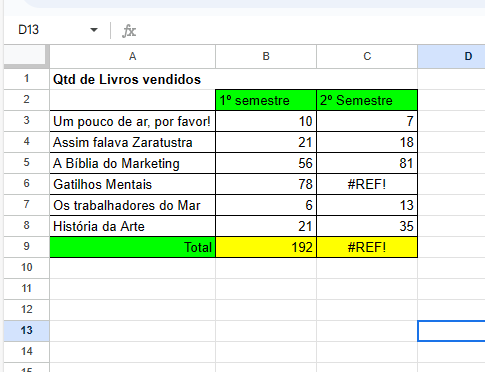Viewport: 485px width, 372px height.
Task: Open the Name box dropdown arrow
Action: coord(94,30)
